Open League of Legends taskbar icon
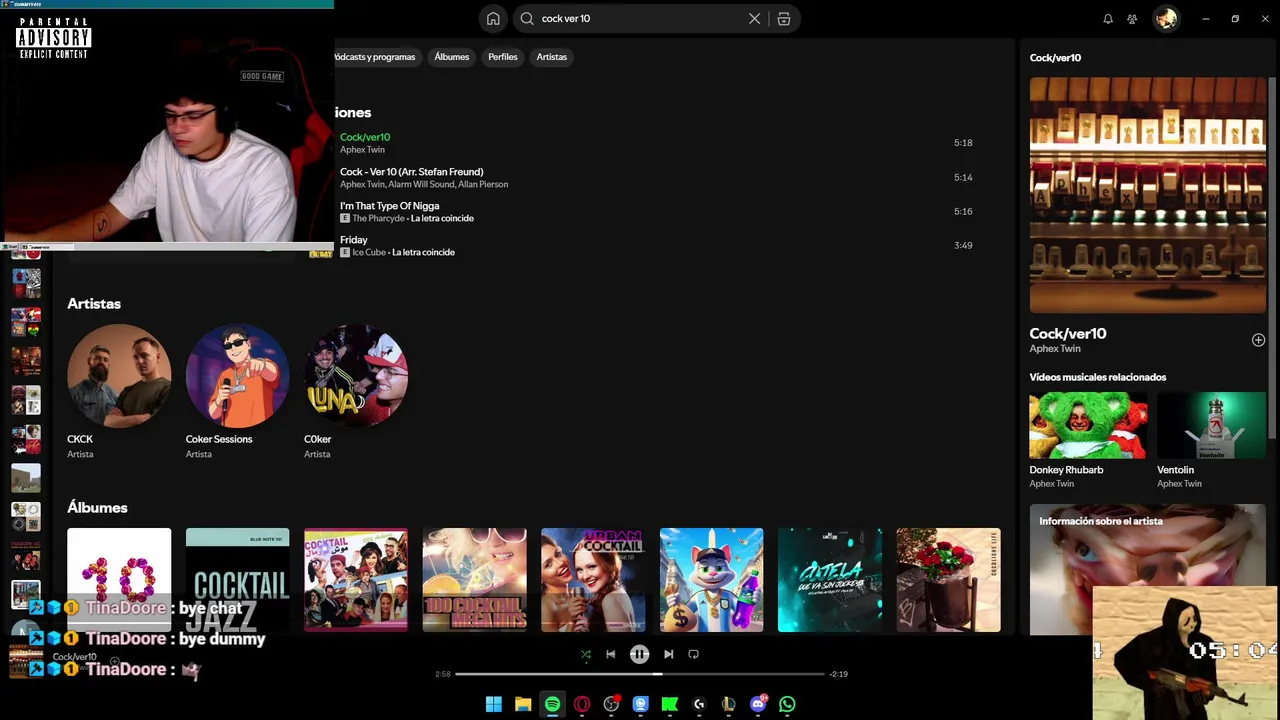The image size is (1280, 720). 728,704
